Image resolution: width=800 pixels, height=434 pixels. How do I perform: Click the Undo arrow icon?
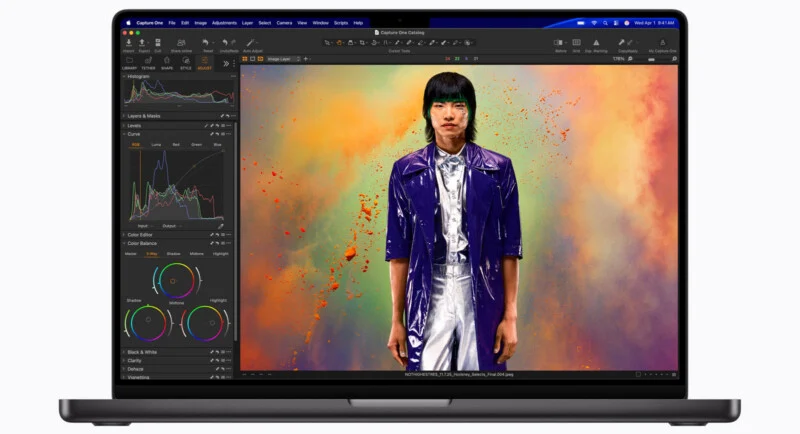click(225, 43)
